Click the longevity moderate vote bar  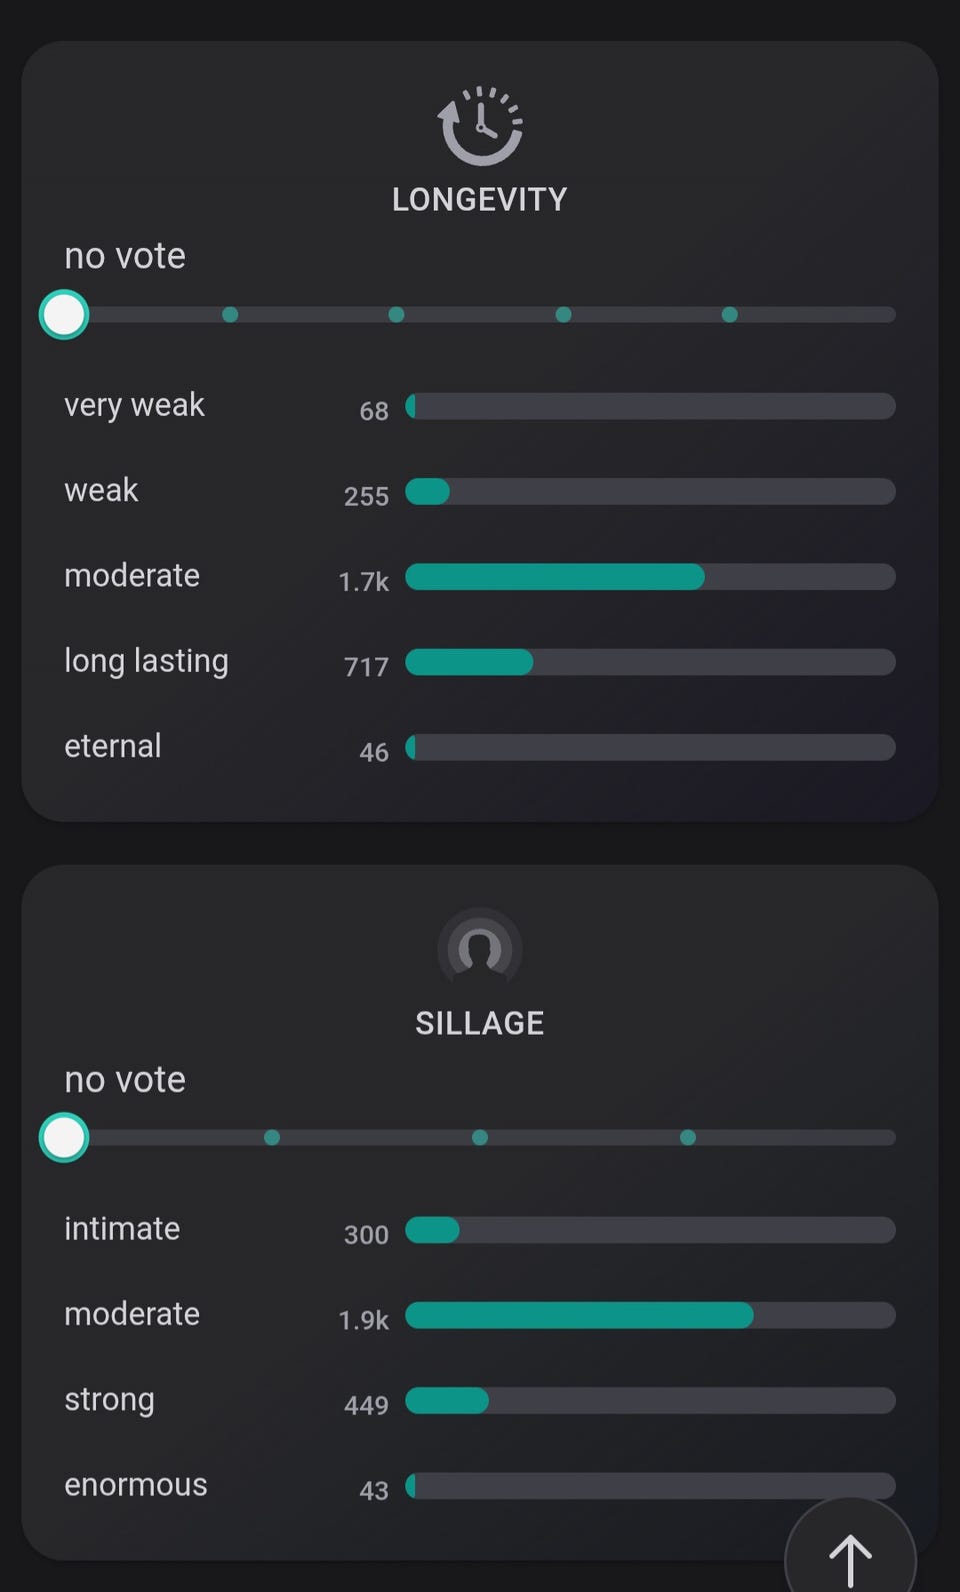pyautogui.click(x=650, y=577)
